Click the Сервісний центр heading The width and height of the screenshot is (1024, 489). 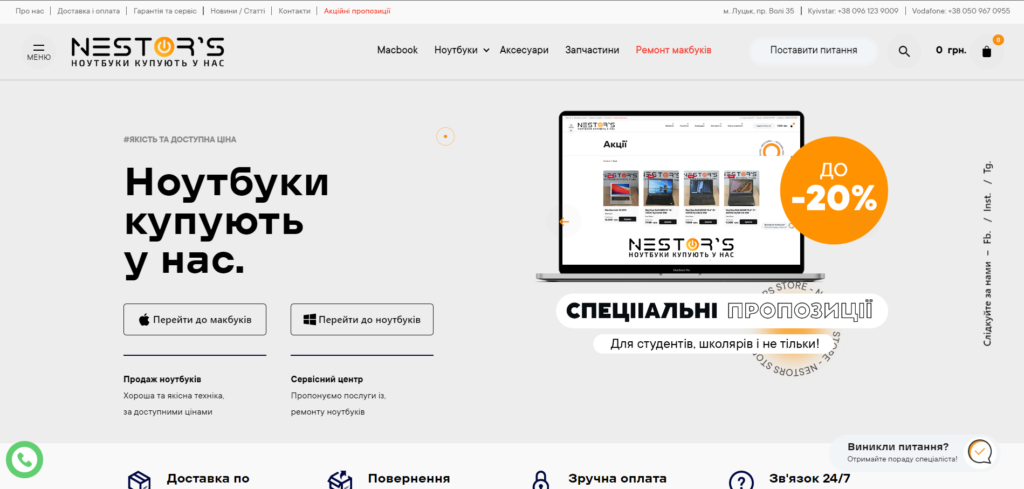327,379
